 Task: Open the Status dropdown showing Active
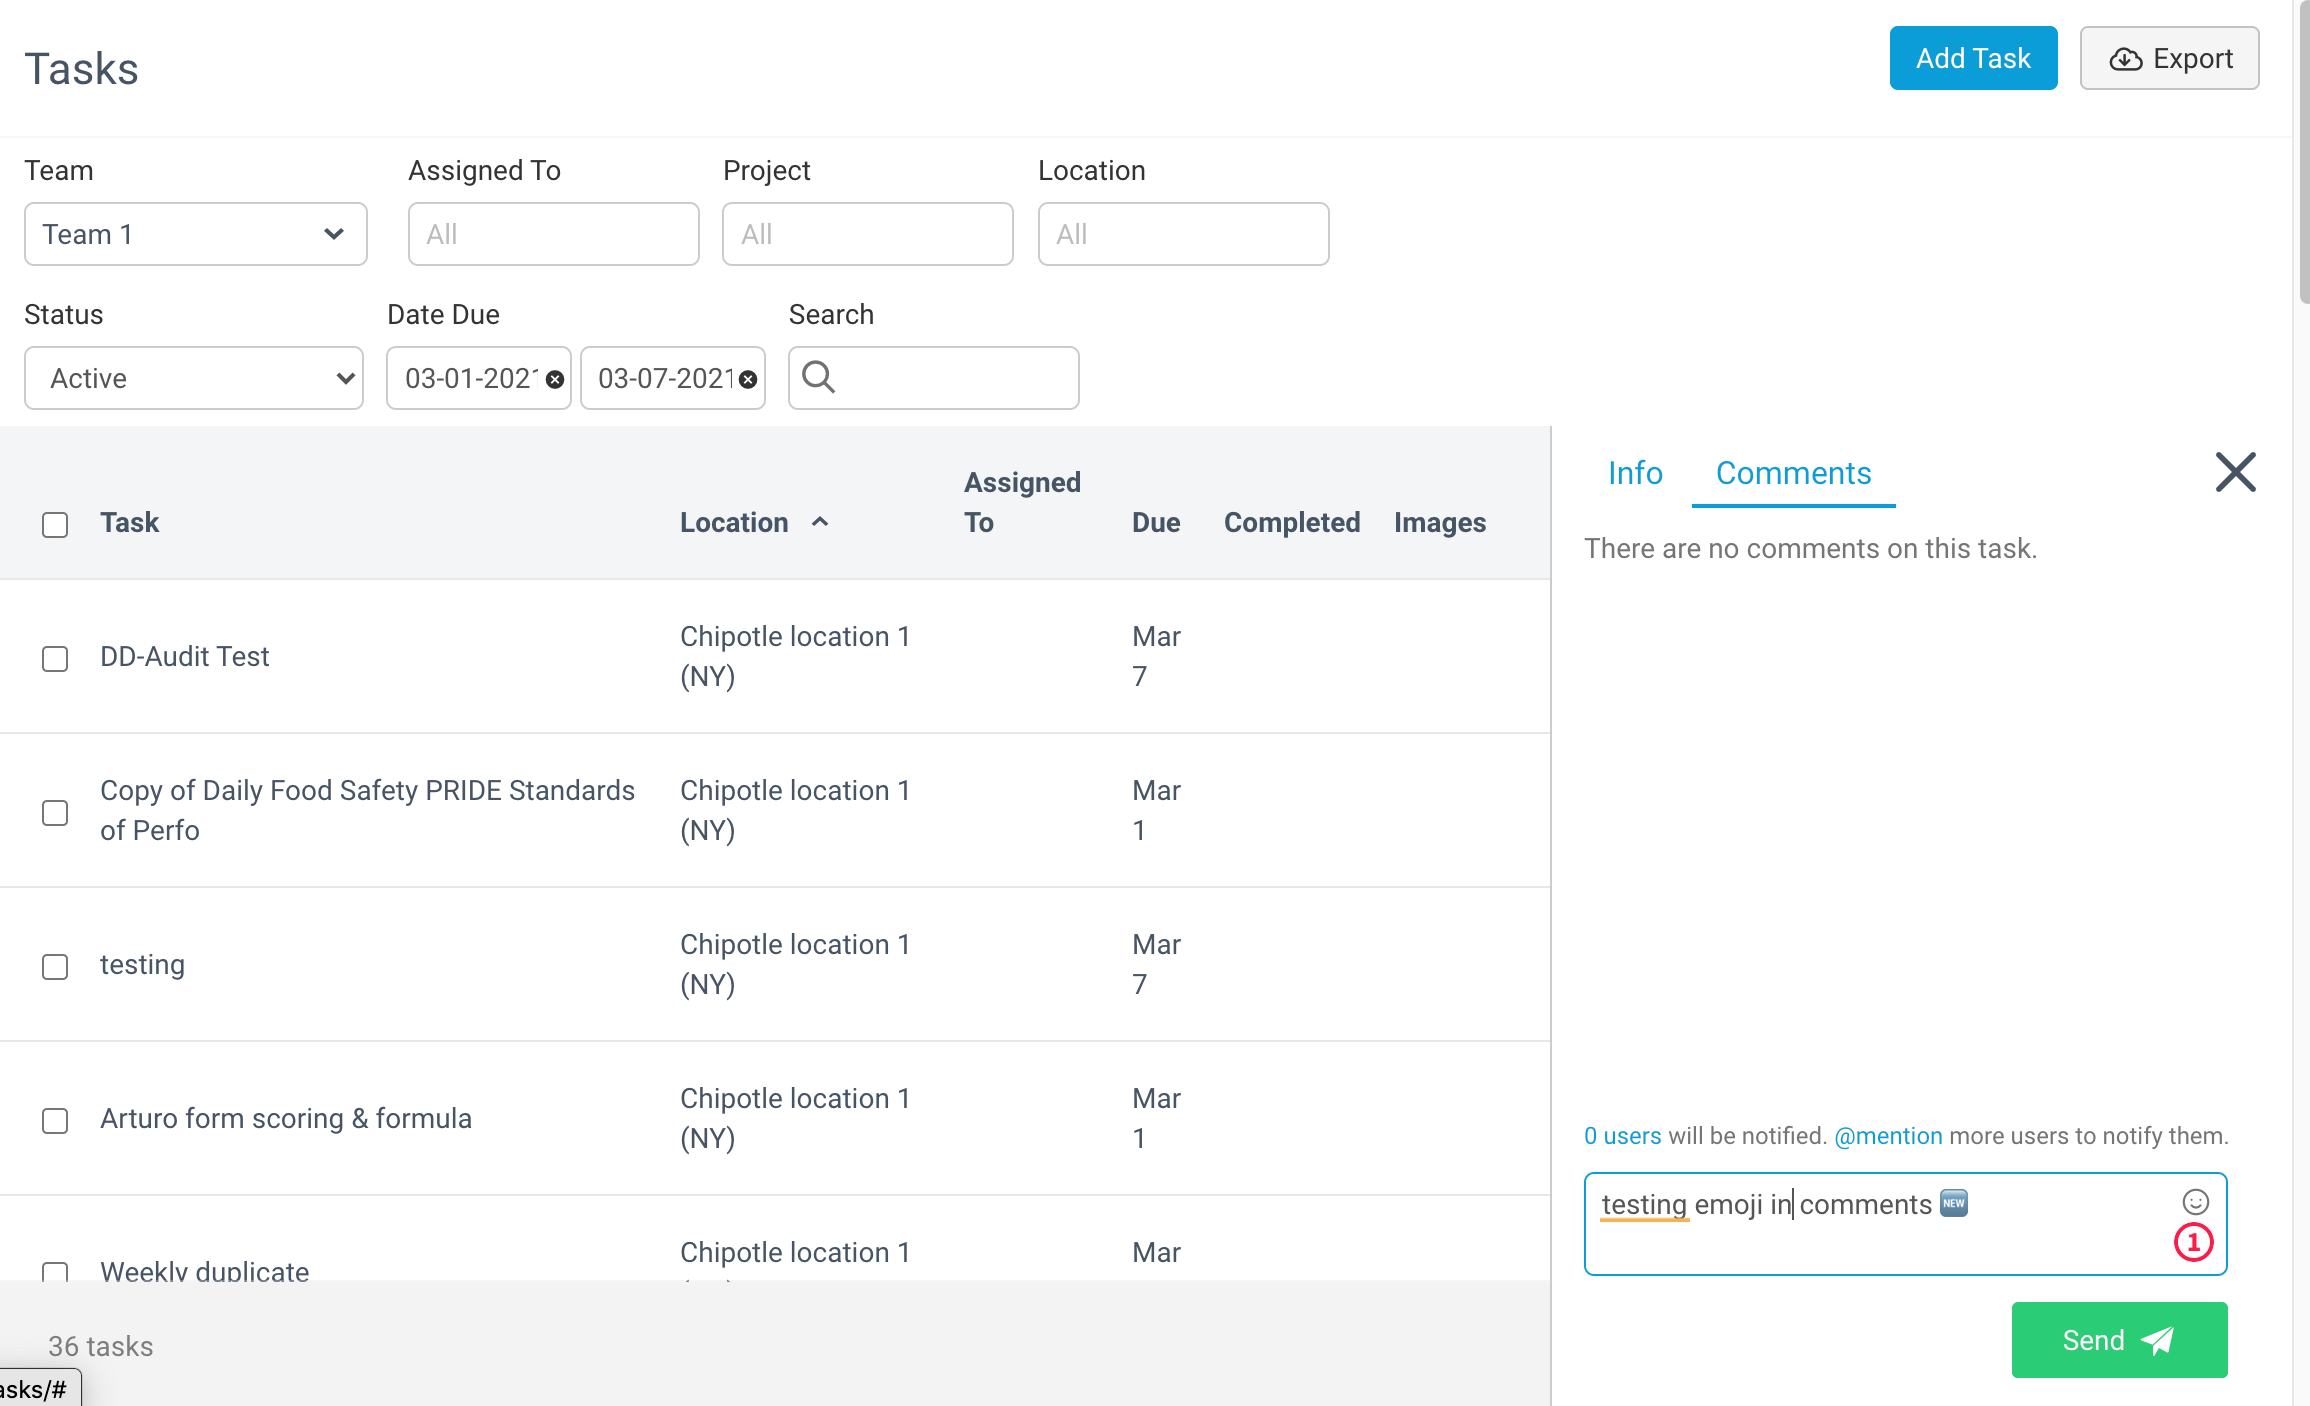pos(193,378)
